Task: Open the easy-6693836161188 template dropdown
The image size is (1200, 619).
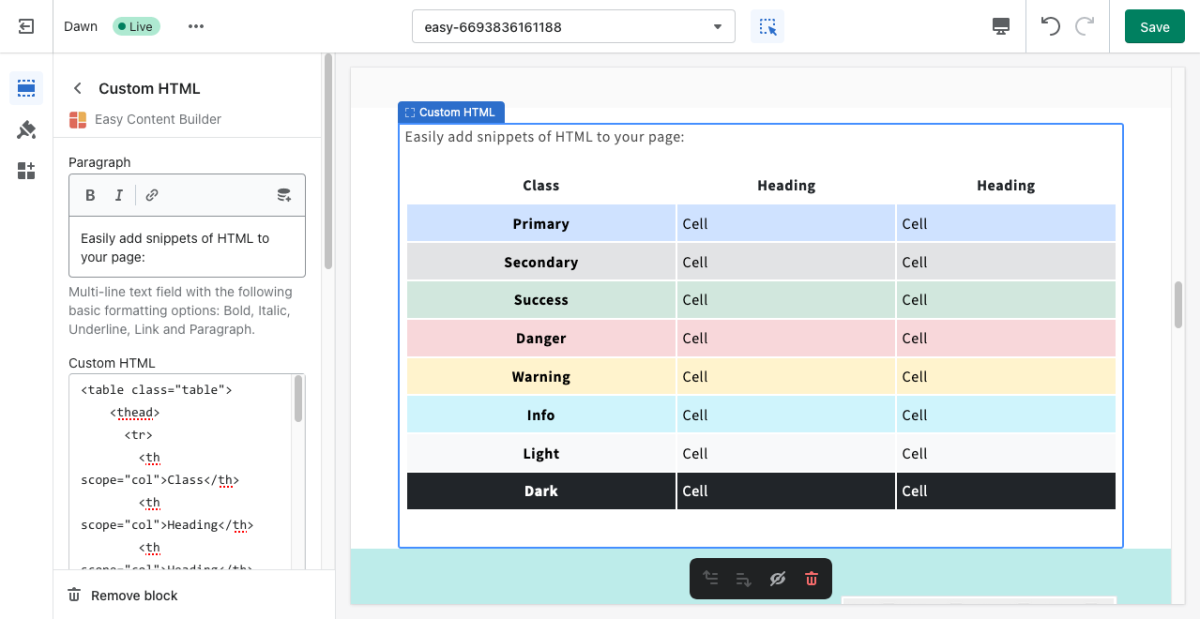Action: coord(573,27)
